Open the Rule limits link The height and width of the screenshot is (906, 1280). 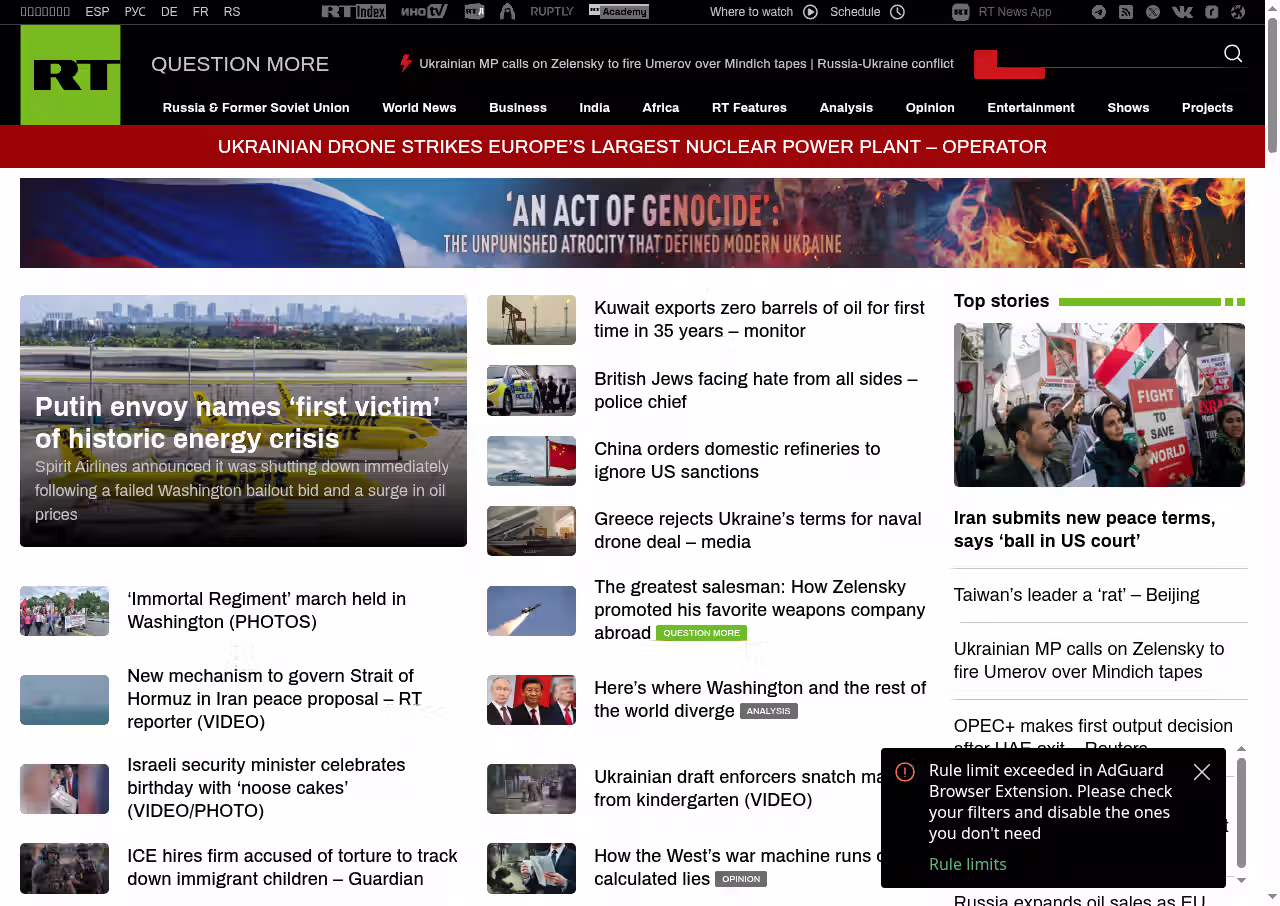968,864
